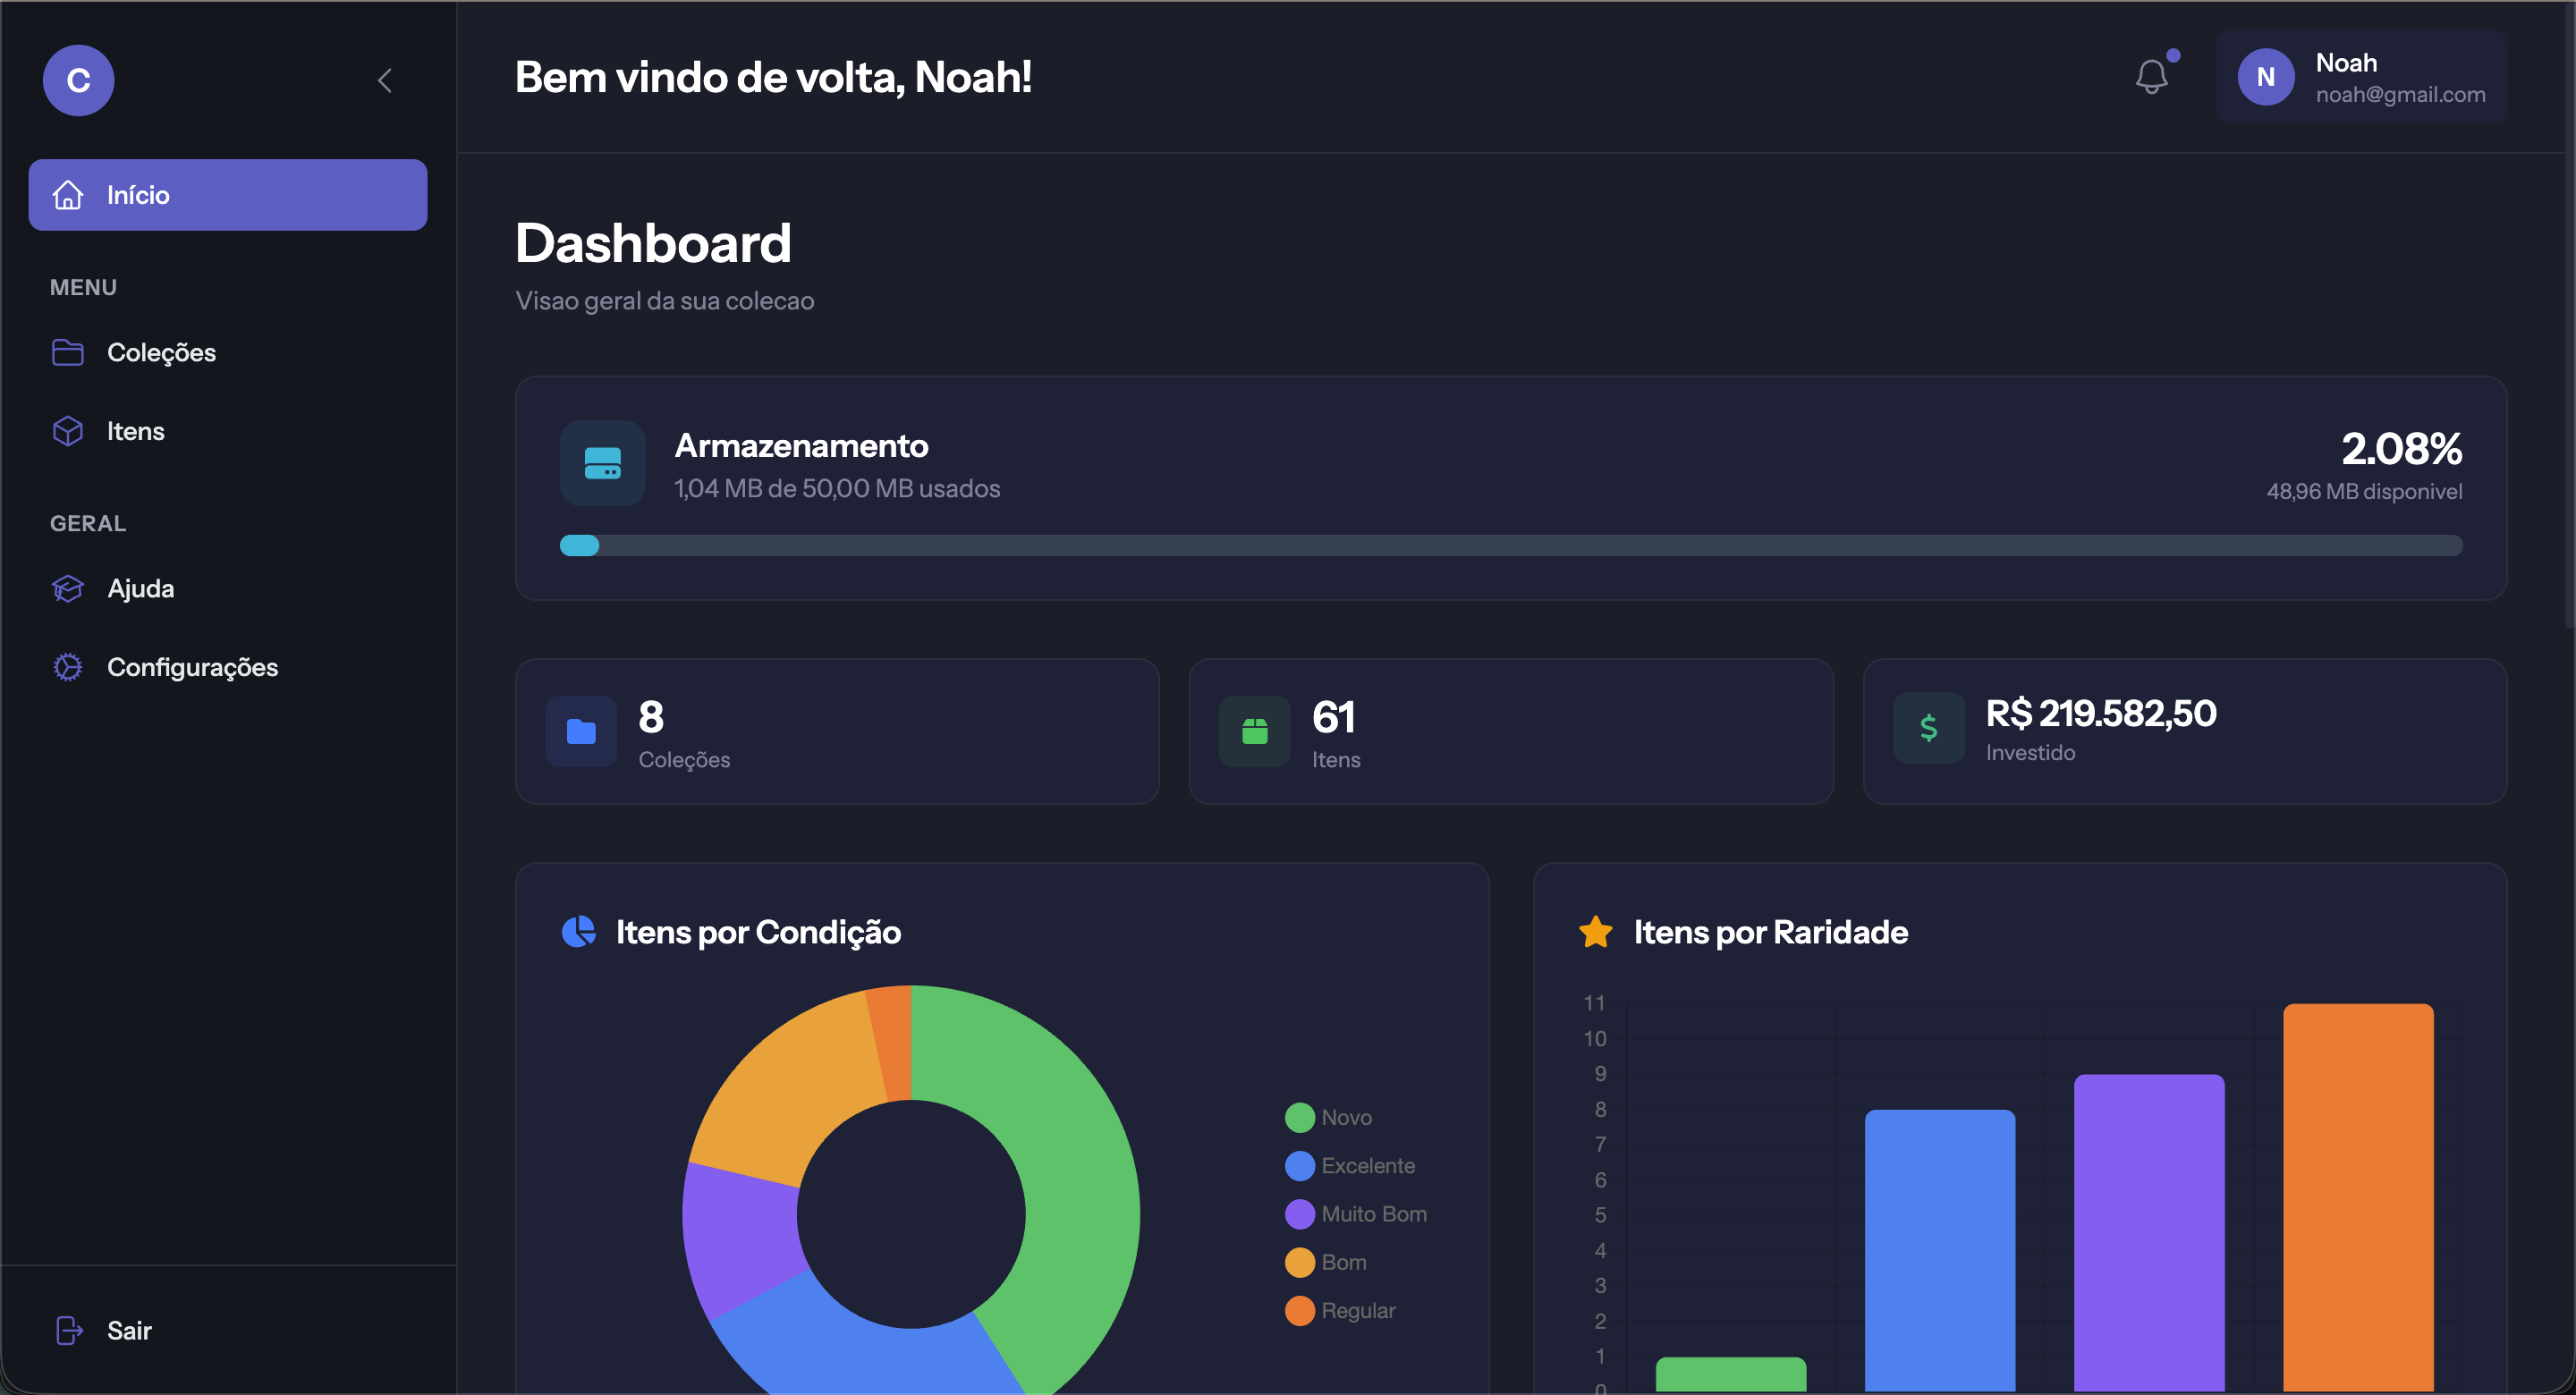The height and width of the screenshot is (1395, 2576).
Task: Open the Noah profile area
Action: click(x=2362, y=77)
